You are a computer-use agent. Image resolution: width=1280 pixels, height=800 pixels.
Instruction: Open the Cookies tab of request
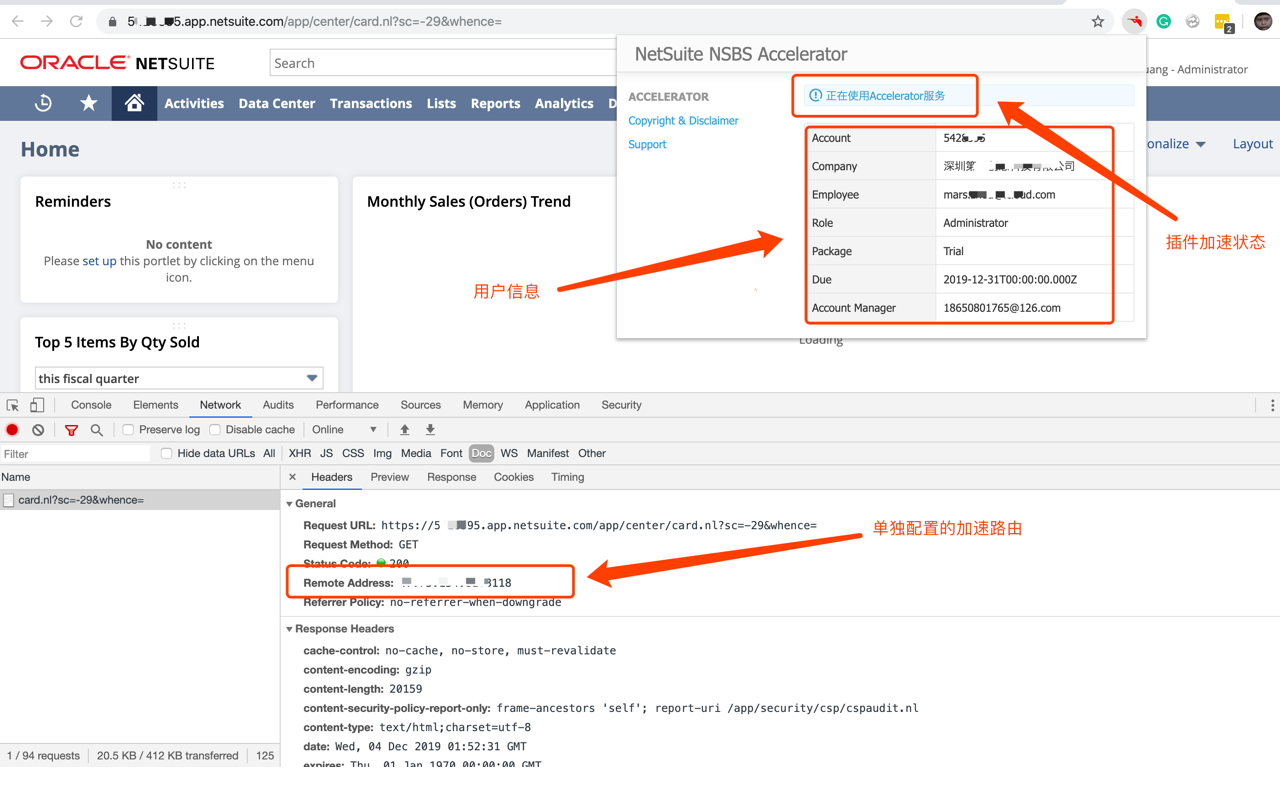click(513, 477)
